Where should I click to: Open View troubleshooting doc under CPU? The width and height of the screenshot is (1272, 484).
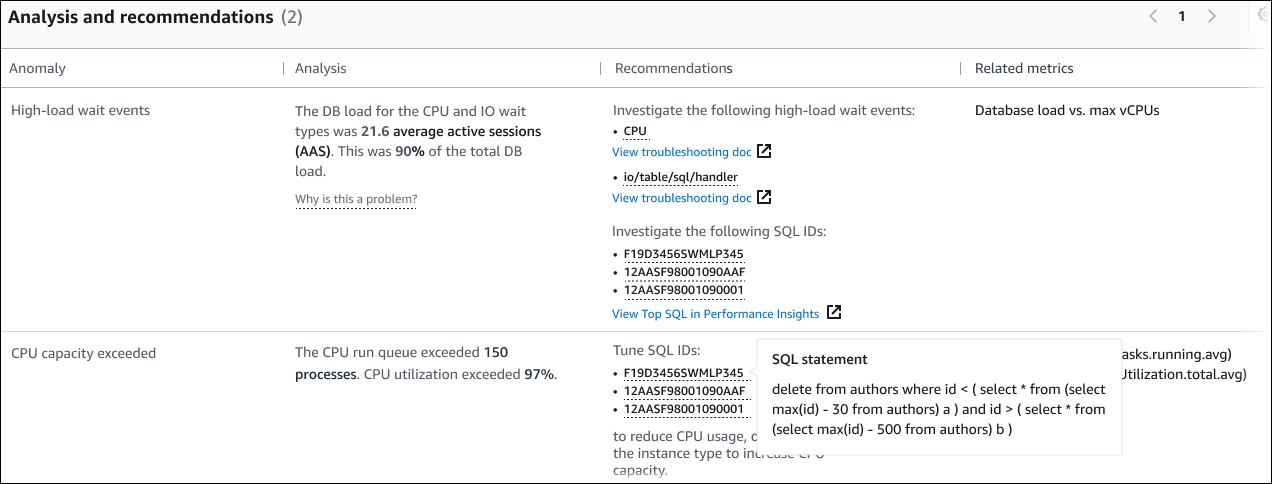(681, 152)
